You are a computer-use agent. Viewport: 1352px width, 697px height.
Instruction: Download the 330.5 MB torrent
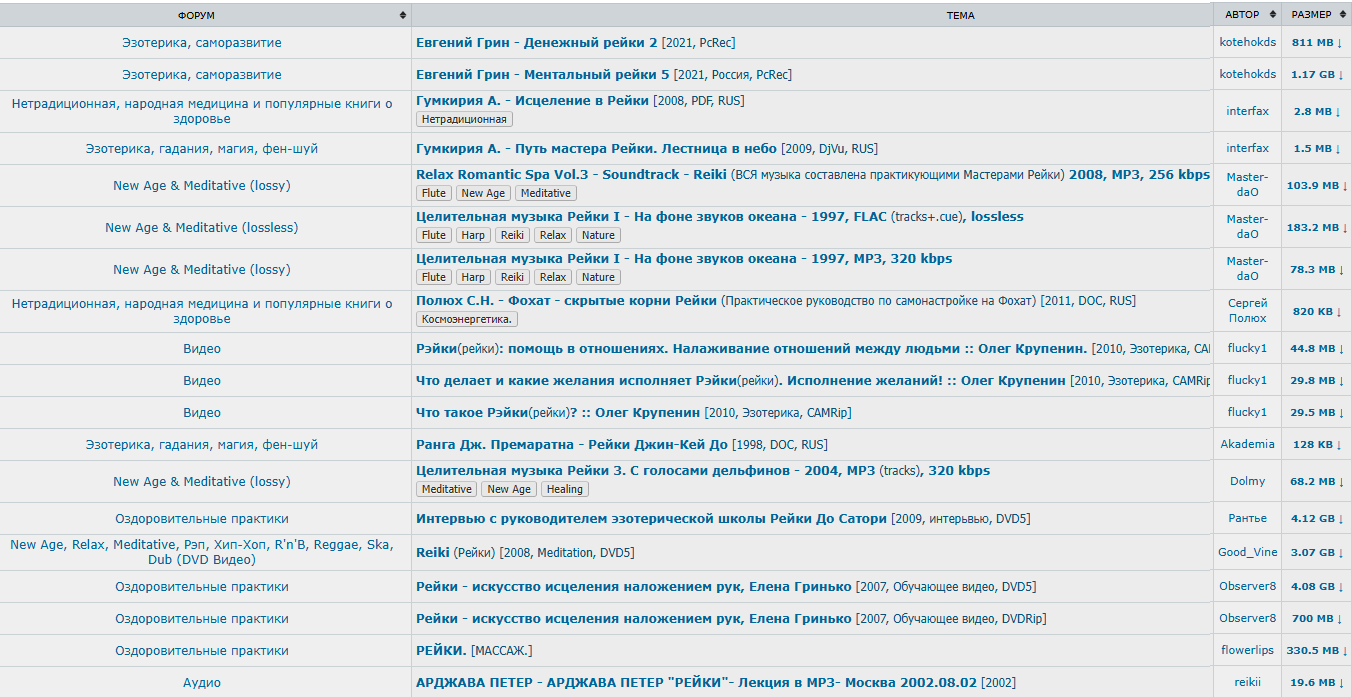[x=1316, y=651]
